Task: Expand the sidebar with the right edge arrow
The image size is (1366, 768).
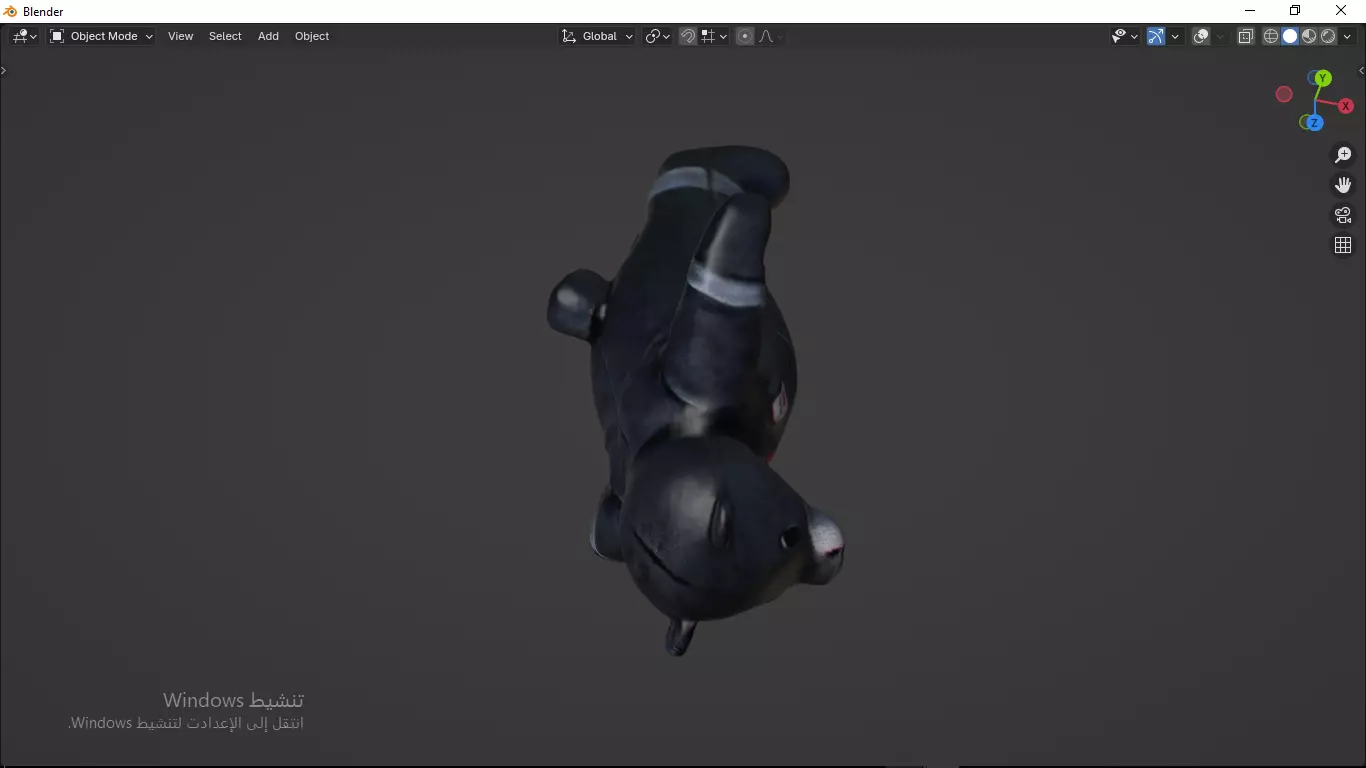Action: click(x=1361, y=71)
